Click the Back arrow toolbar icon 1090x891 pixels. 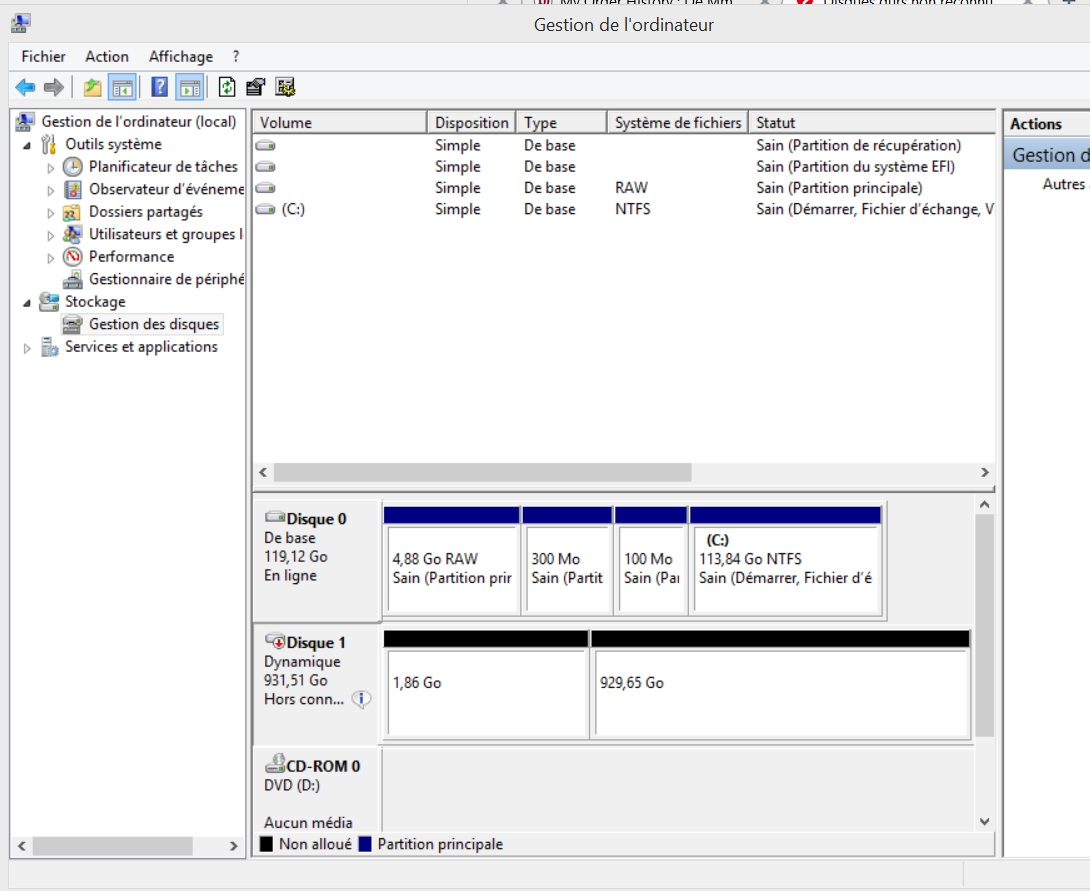pos(25,87)
